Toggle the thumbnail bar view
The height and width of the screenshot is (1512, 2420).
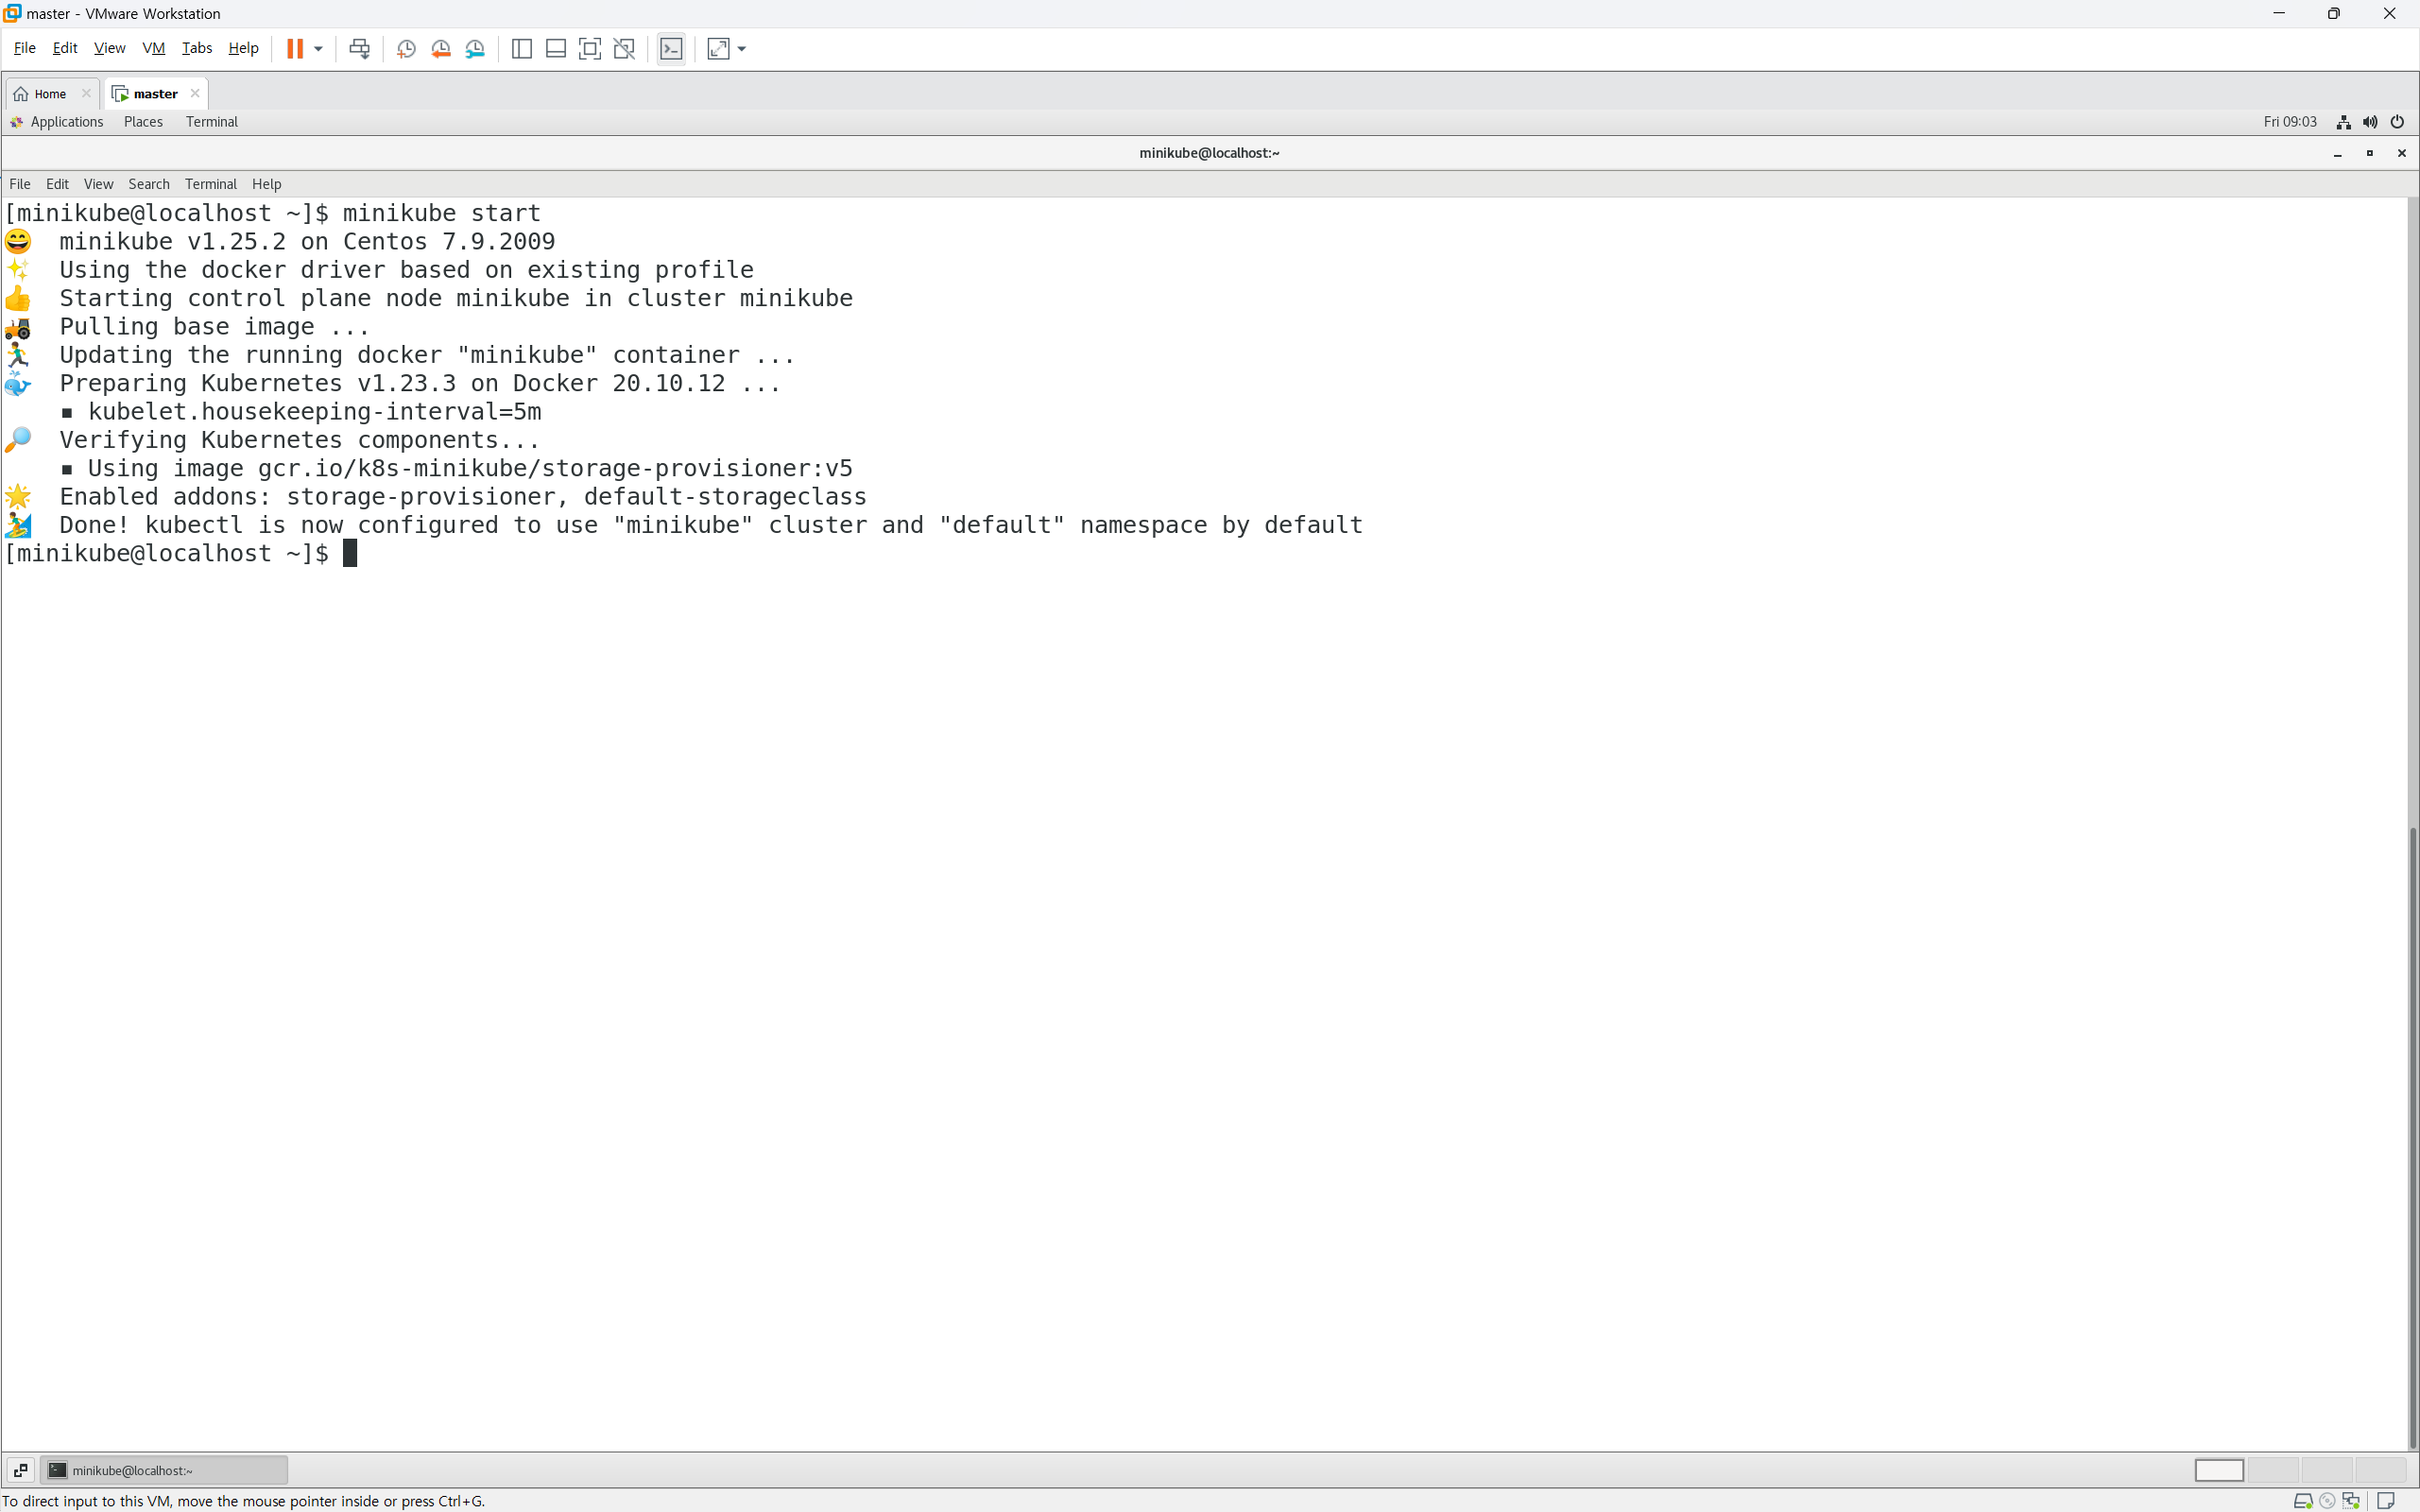tap(556, 48)
